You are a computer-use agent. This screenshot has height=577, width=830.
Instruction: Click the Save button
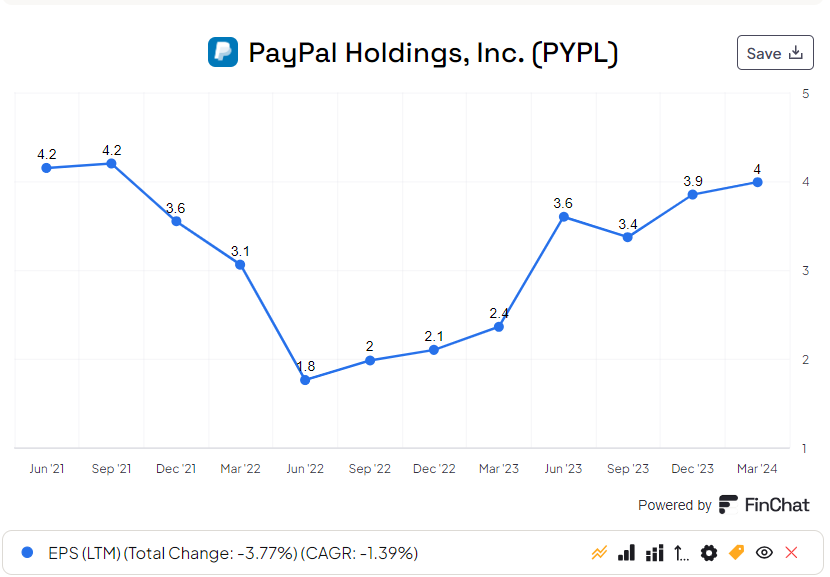click(775, 53)
